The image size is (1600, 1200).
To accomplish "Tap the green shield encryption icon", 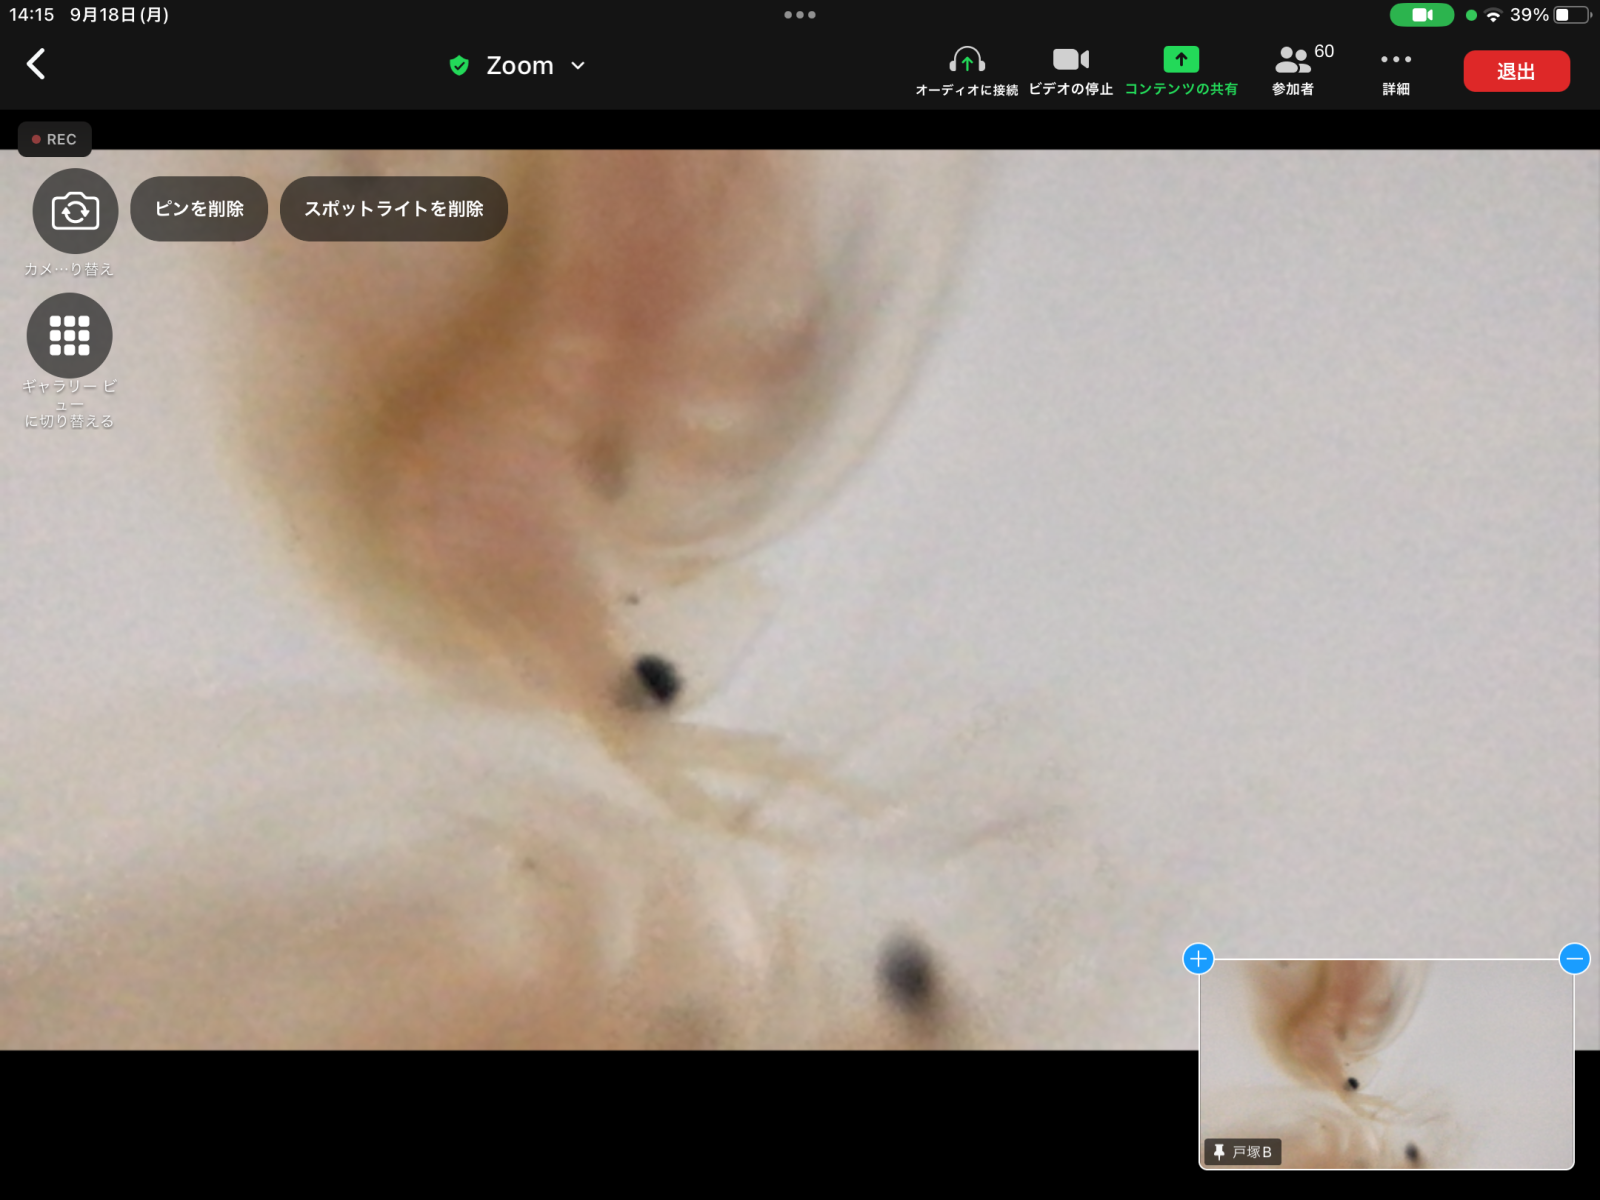I will 459,66.
